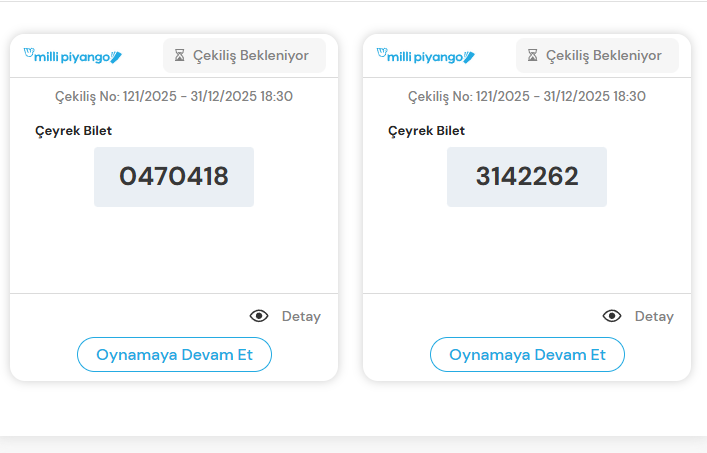
Task: Click the Çekiliş No: 121/2025 line on the 0470418 card
Action: [x=174, y=97]
